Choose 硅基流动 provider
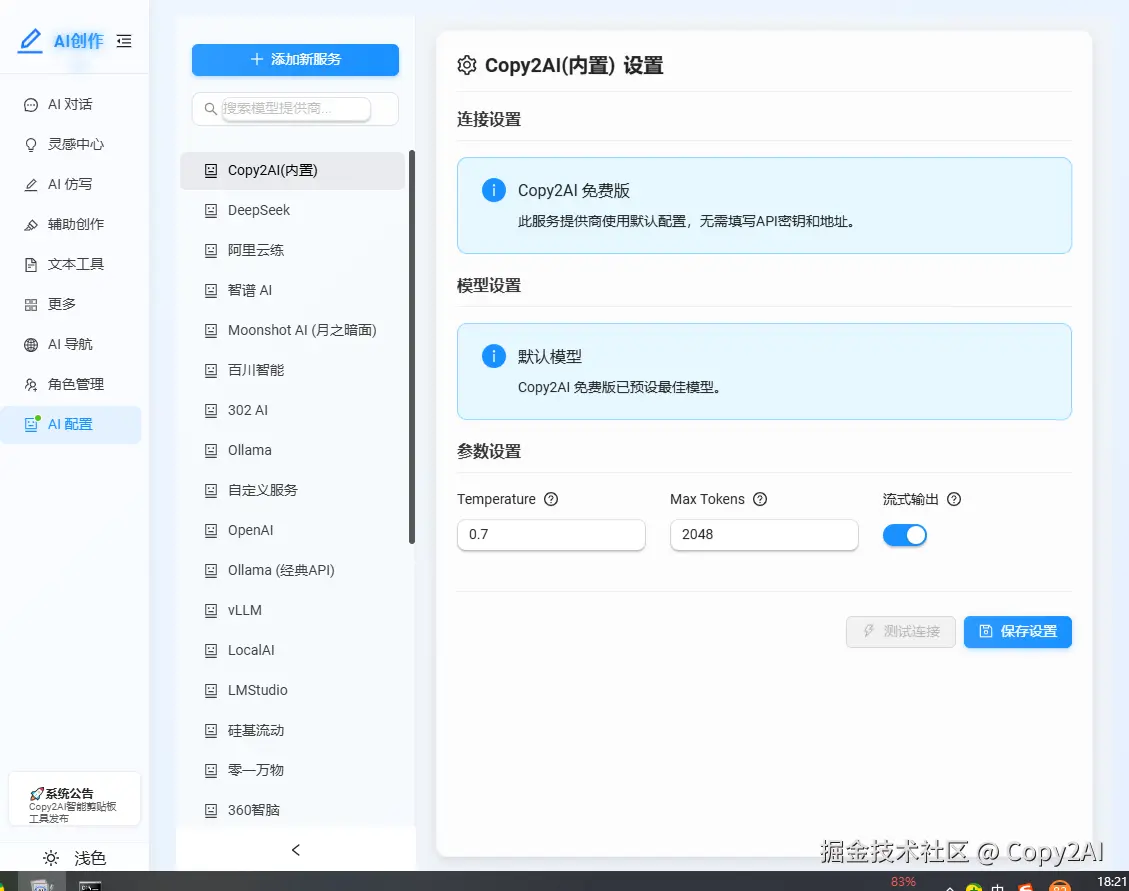Viewport: 1129px width, 891px height. click(292, 730)
